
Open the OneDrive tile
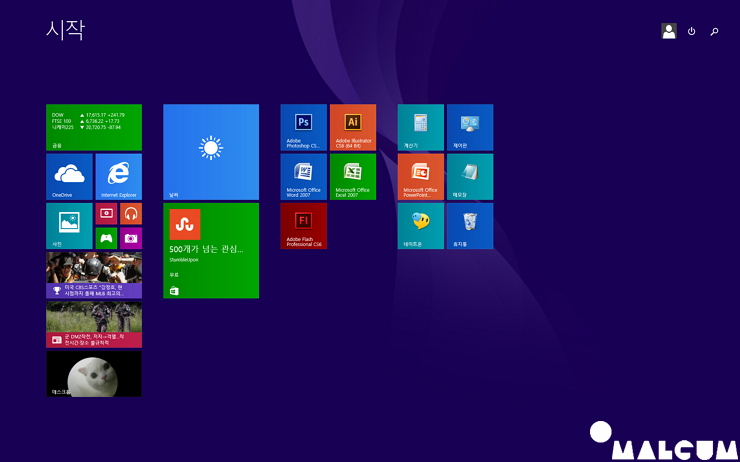tap(69, 176)
